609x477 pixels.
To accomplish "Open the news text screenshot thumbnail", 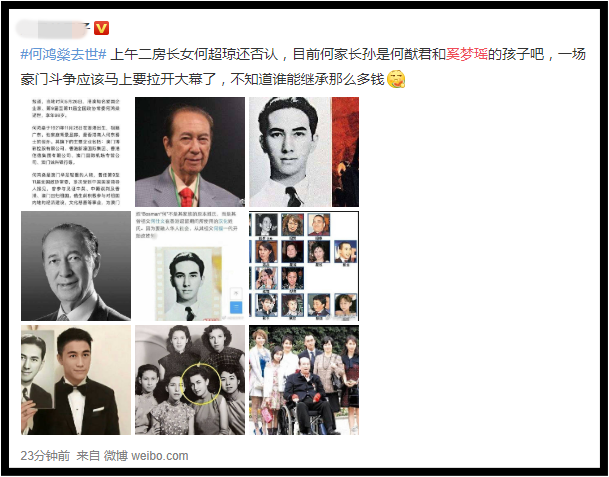I will [x=76, y=151].
